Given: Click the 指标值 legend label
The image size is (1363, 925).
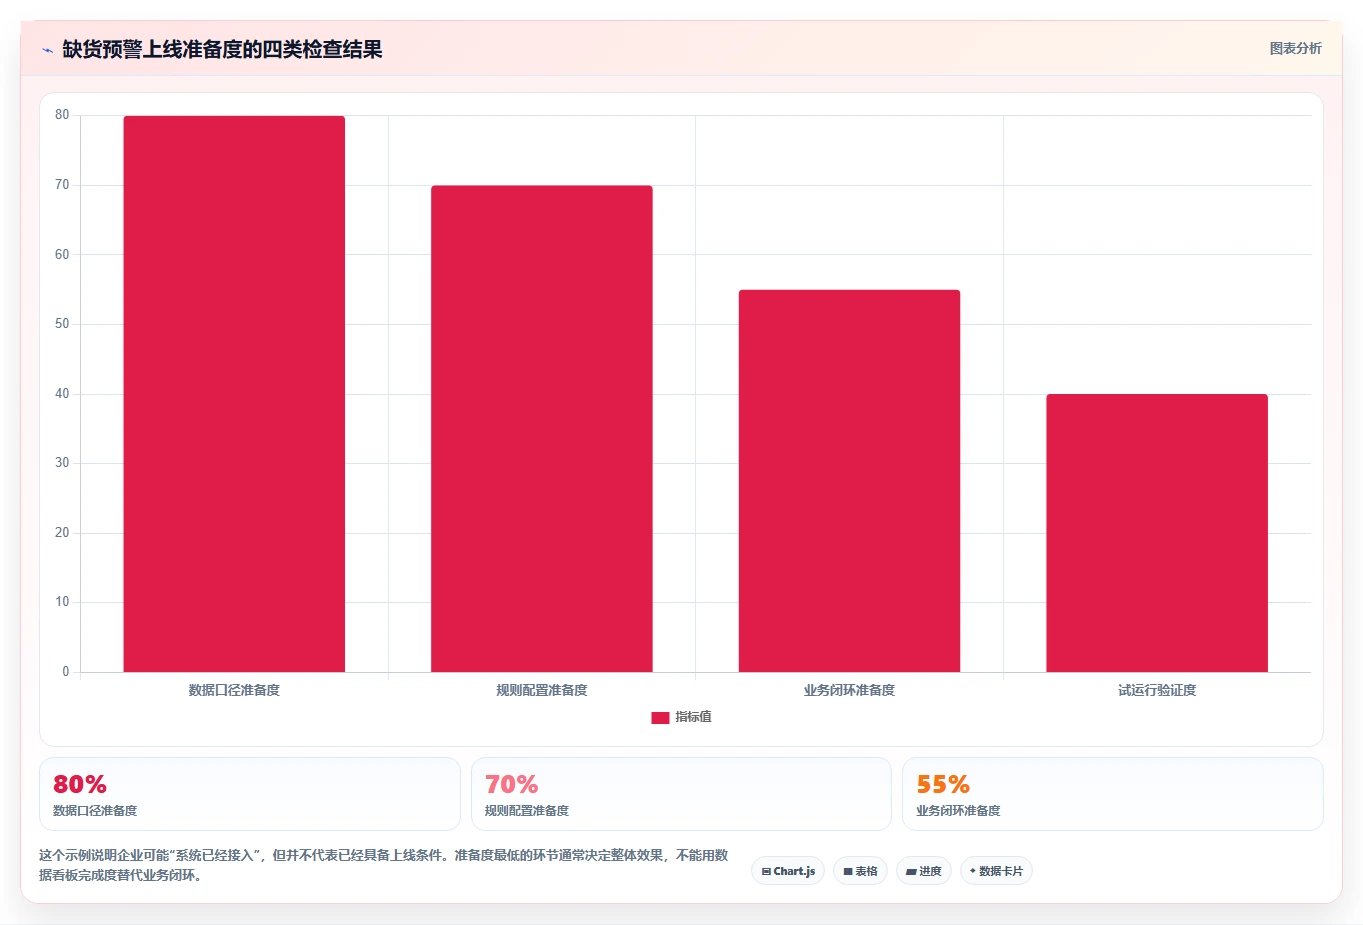Looking at the screenshot, I should point(693,717).
